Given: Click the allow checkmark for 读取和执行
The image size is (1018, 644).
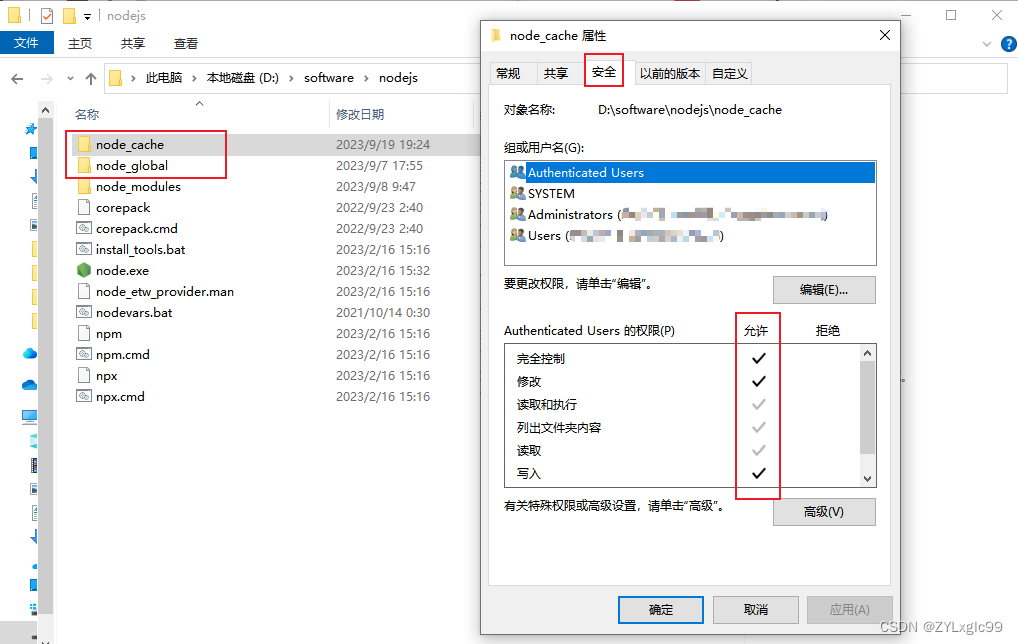Looking at the screenshot, I should tap(758, 404).
